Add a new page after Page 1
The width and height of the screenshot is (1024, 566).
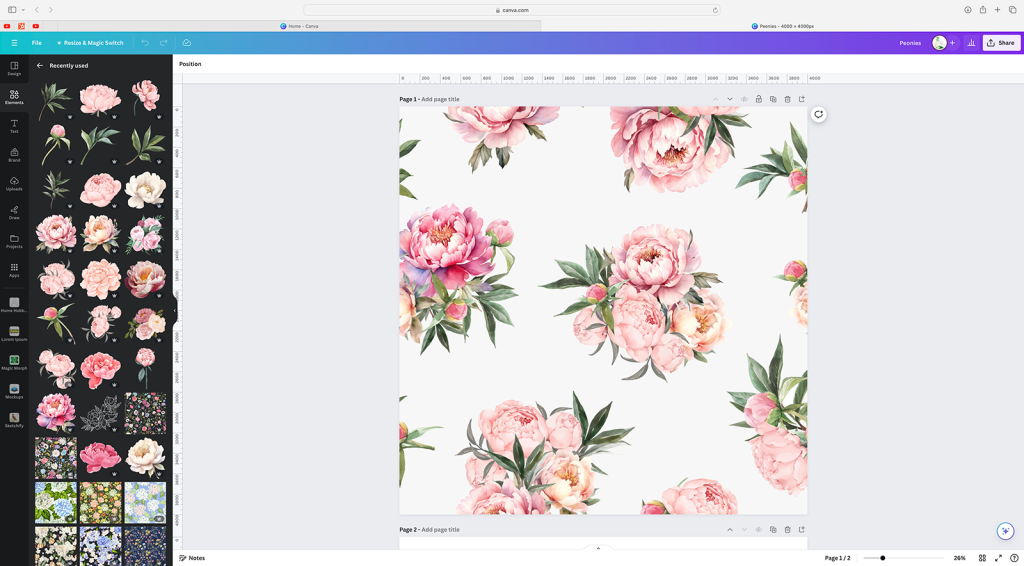point(801,99)
